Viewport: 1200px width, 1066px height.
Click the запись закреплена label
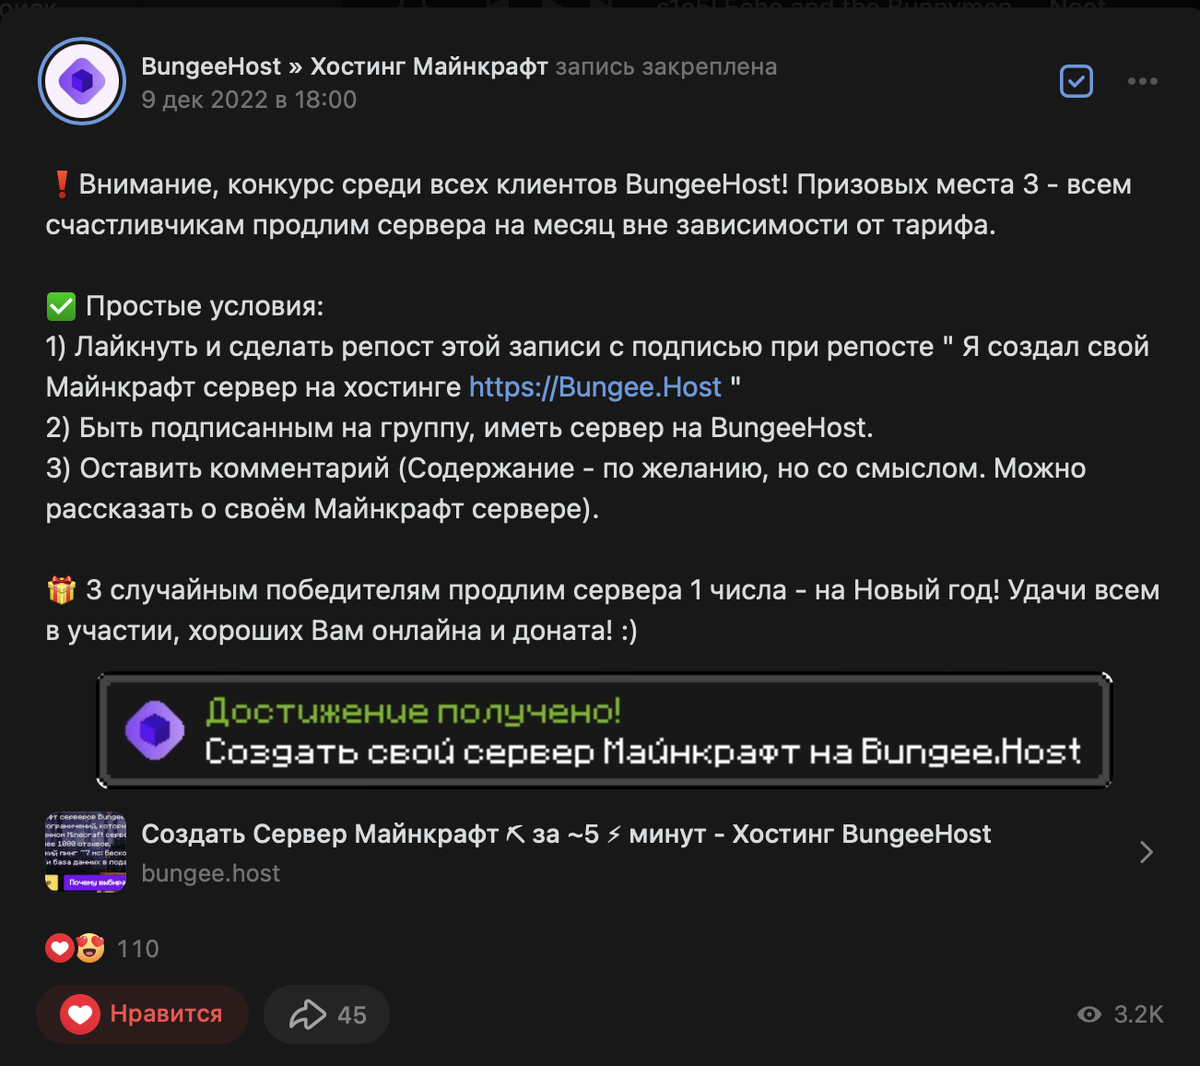tap(676, 67)
